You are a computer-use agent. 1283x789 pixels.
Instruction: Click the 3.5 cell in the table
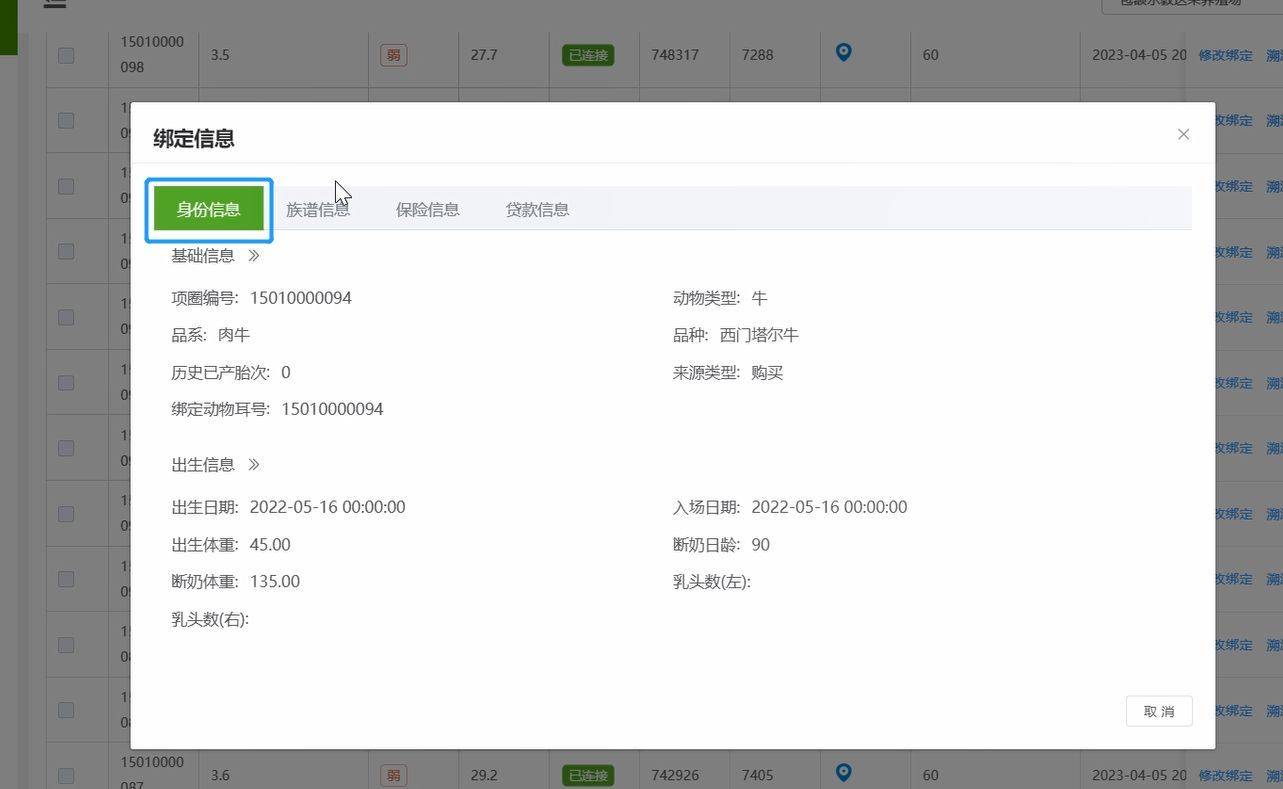(220, 55)
